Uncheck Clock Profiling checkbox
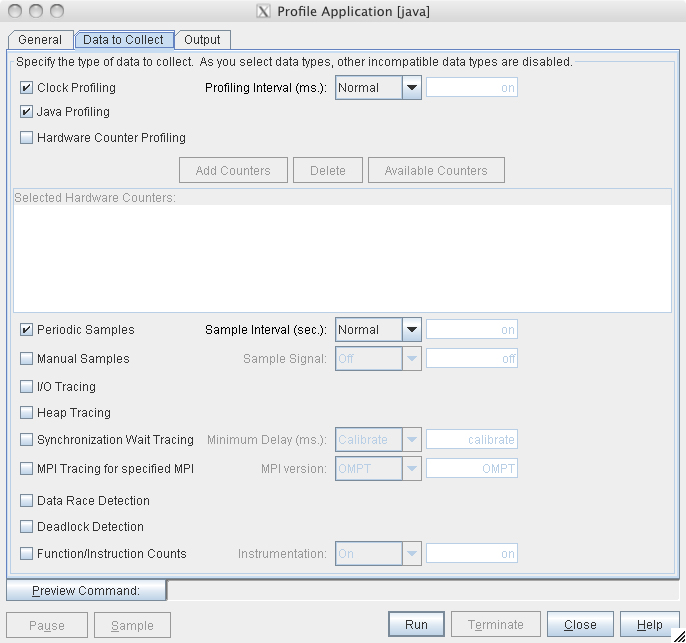 [26, 87]
